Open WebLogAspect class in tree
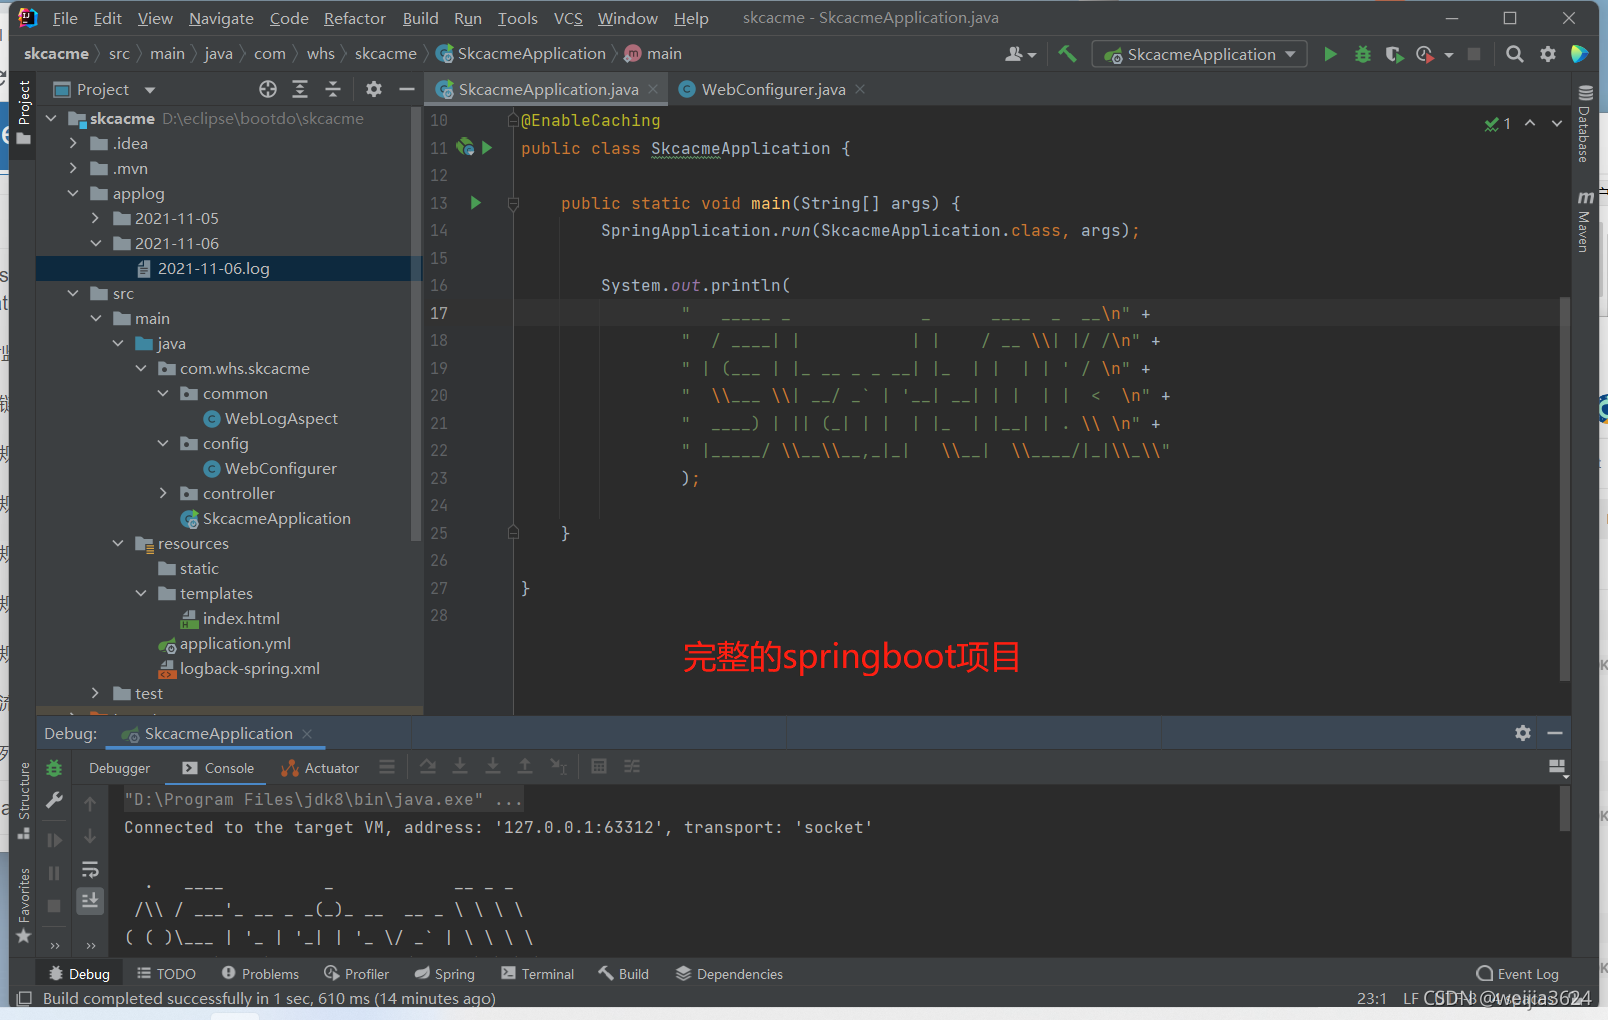1608x1020 pixels. (x=280, y=418)
